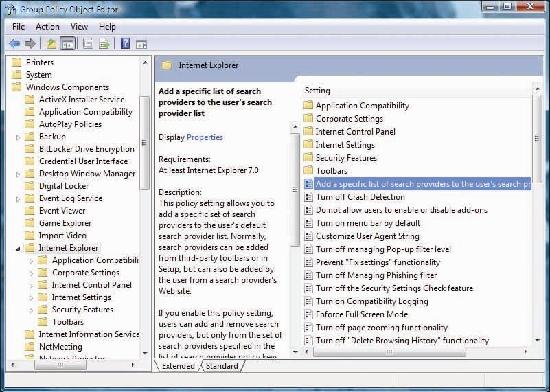550x392 pixels.
Task: Select Digital Locker in tree
Action: [x=63, y=186]
